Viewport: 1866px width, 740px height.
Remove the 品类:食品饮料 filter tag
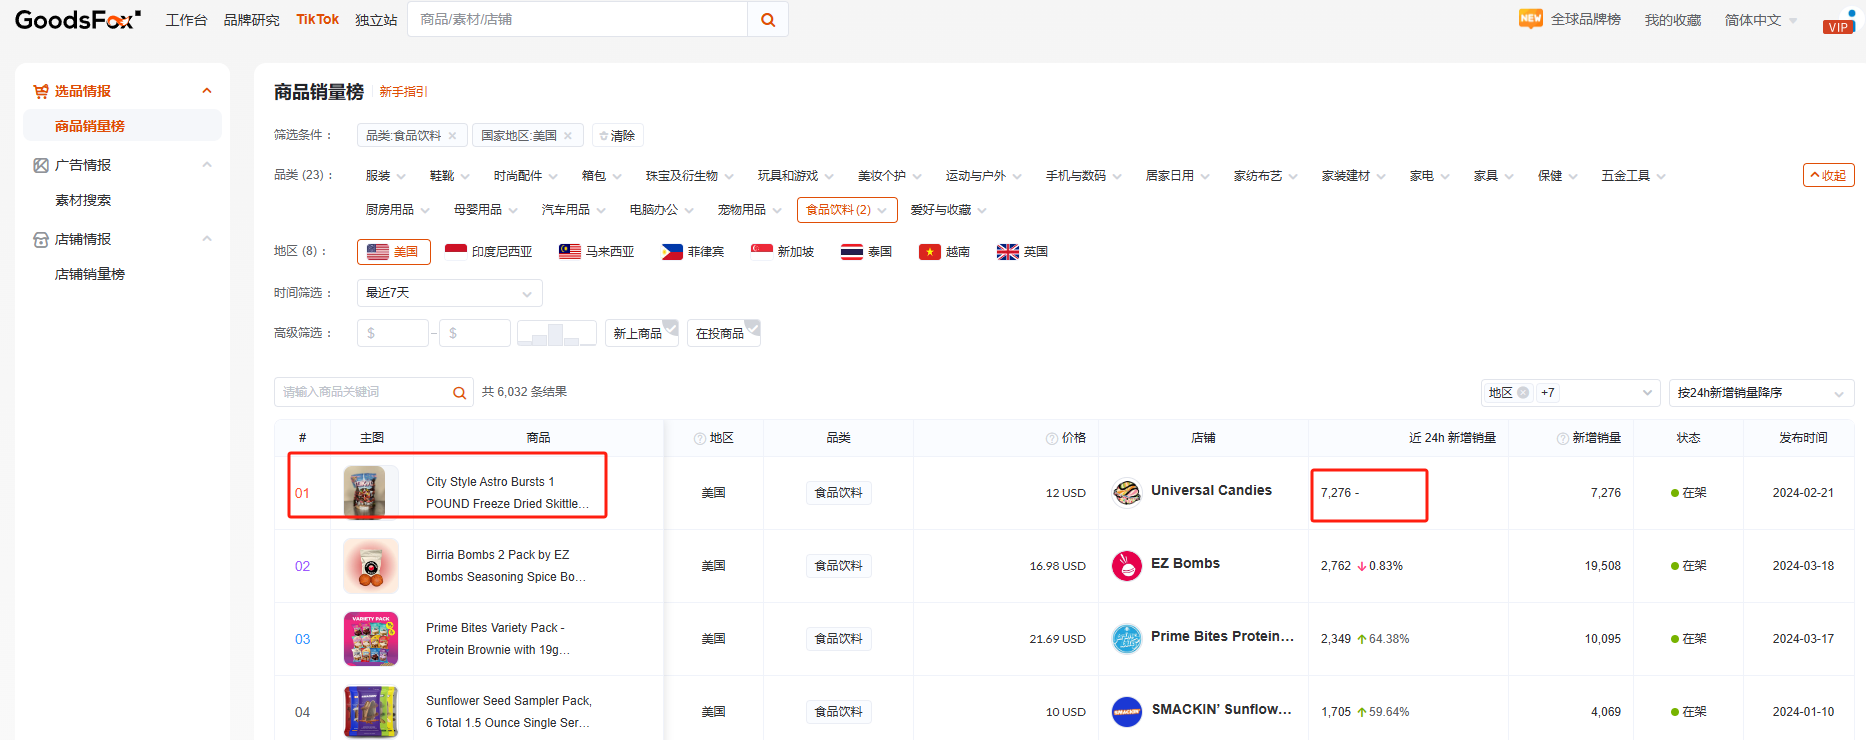452,136
